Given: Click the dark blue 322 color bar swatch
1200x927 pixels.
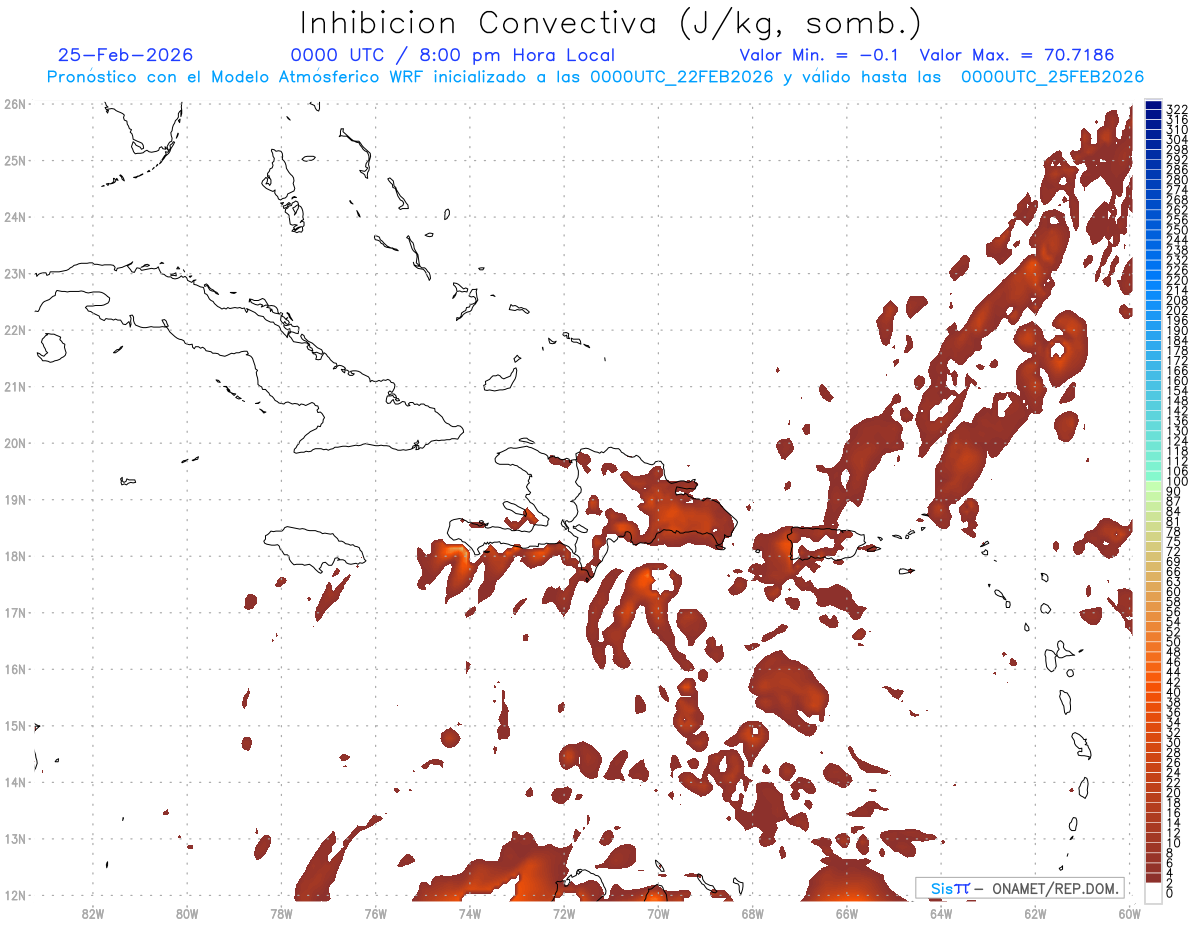Looking at the screenshot, I should (1153, 106).
